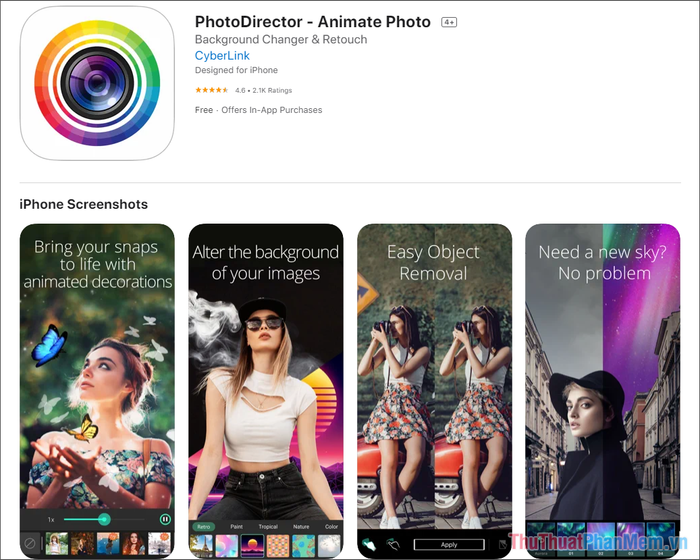Click the 'Background Changer & Retouch' subtitle
700x560 pixels.
coord(281,39)
